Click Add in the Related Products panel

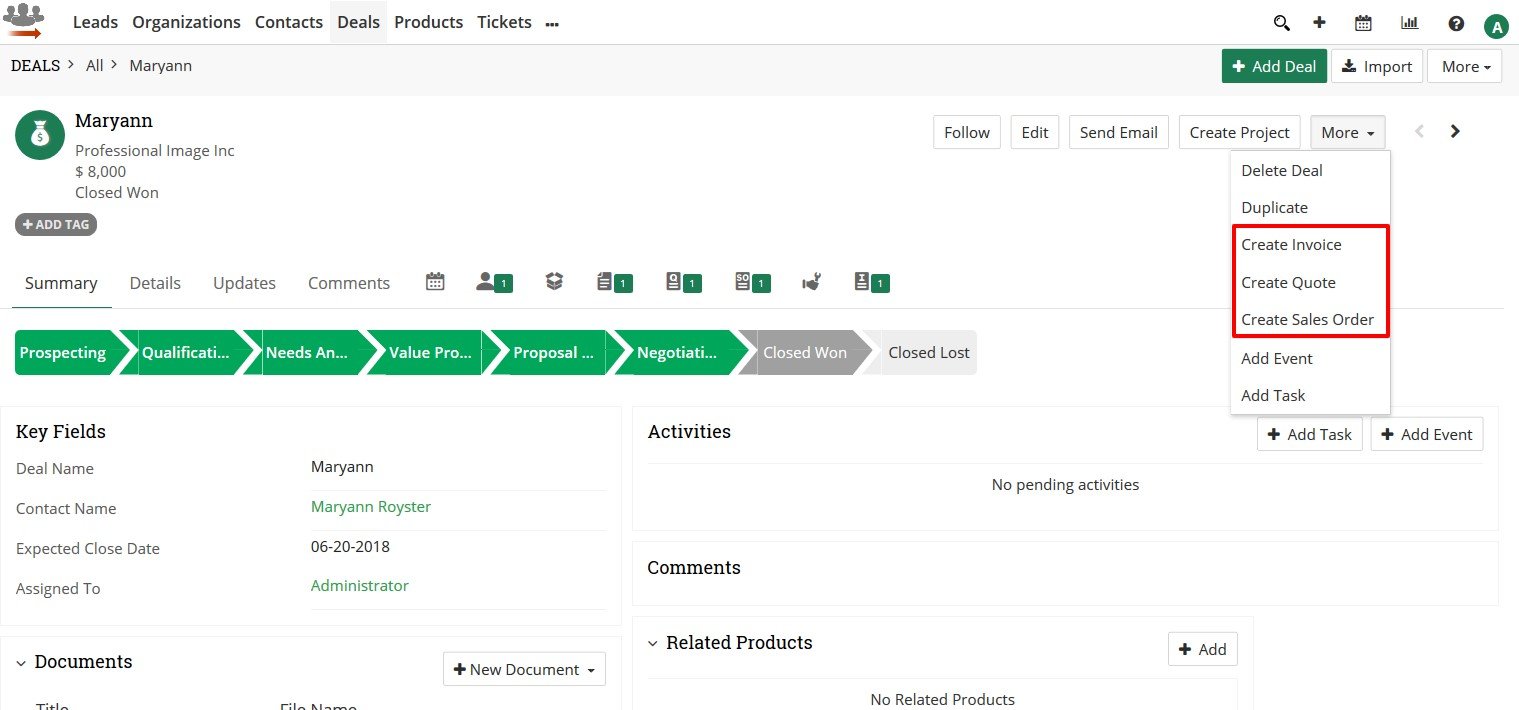1203,649
